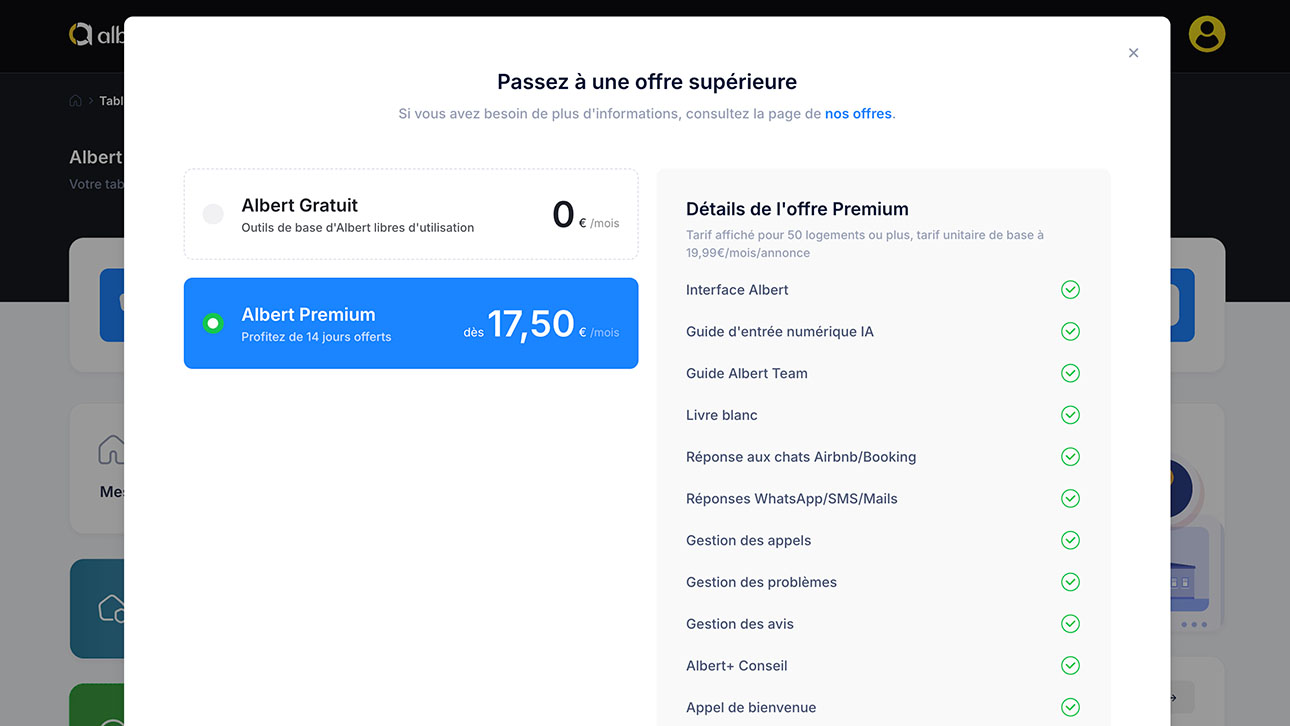Click the Interface Albert checkmark icon
This screenshot has width=1290, height=726.
1070,290
